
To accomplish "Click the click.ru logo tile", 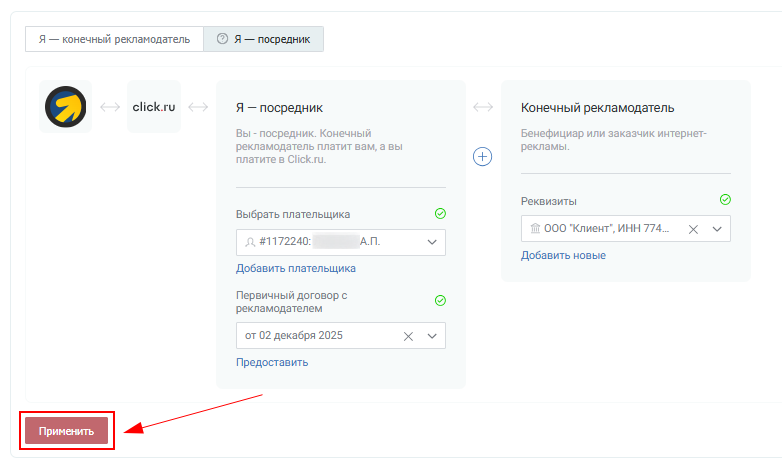I will click(154, 107).
